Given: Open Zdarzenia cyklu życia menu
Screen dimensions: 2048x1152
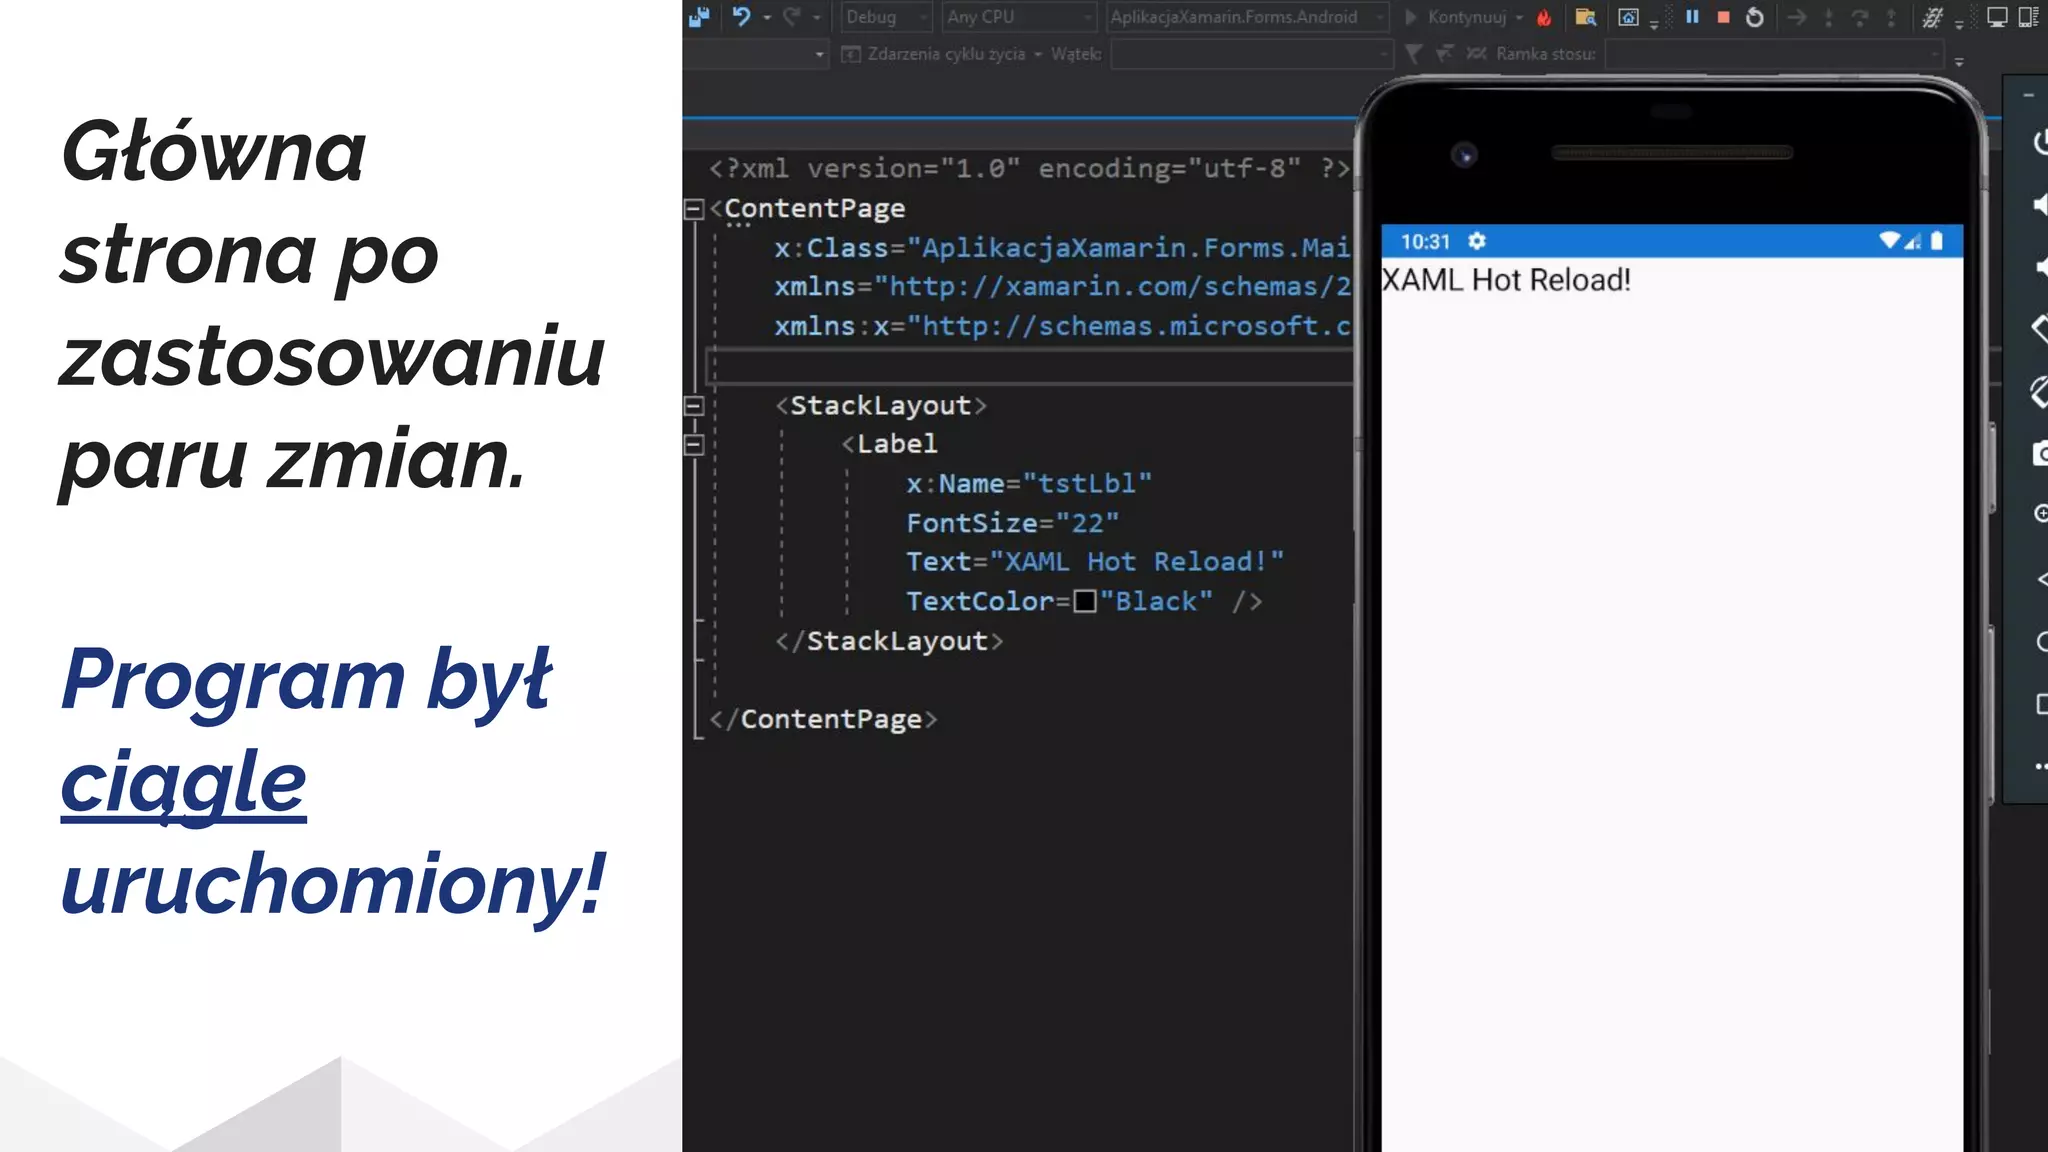Looking at the screenshot, I should pos(944,54).
